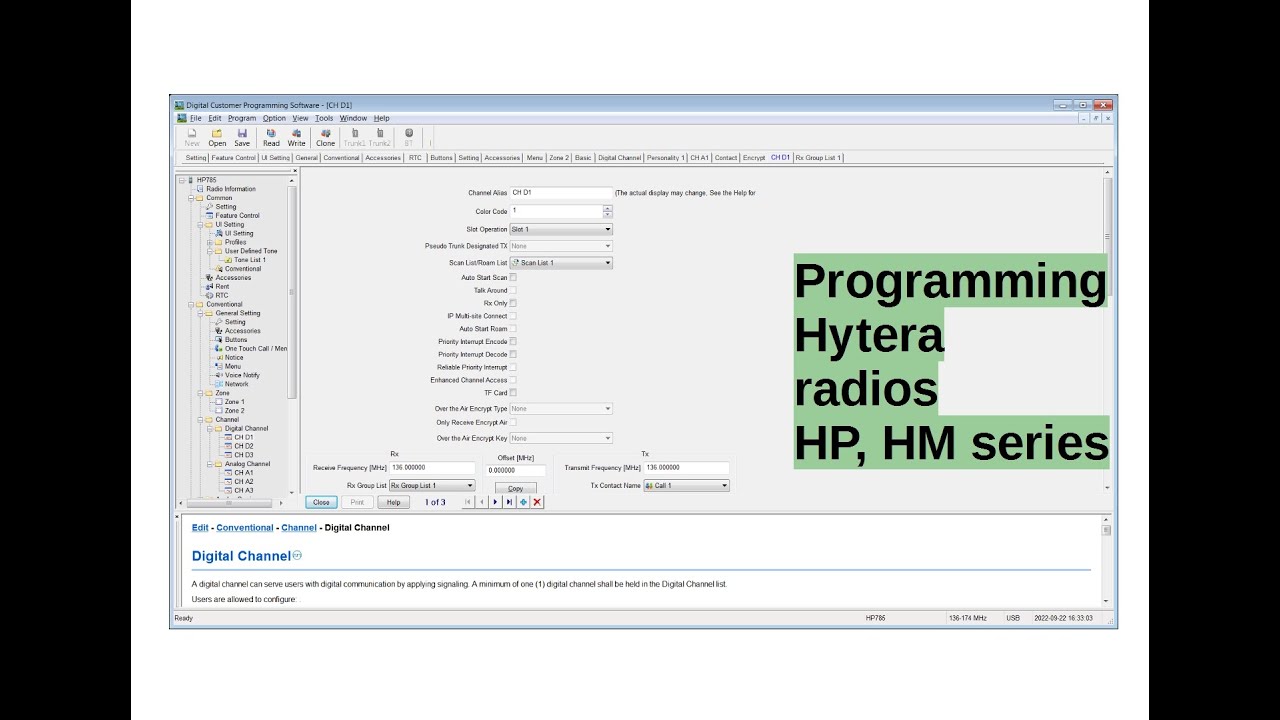Click the Copy offset button
1280x720 pixels.
click(516, 489)
